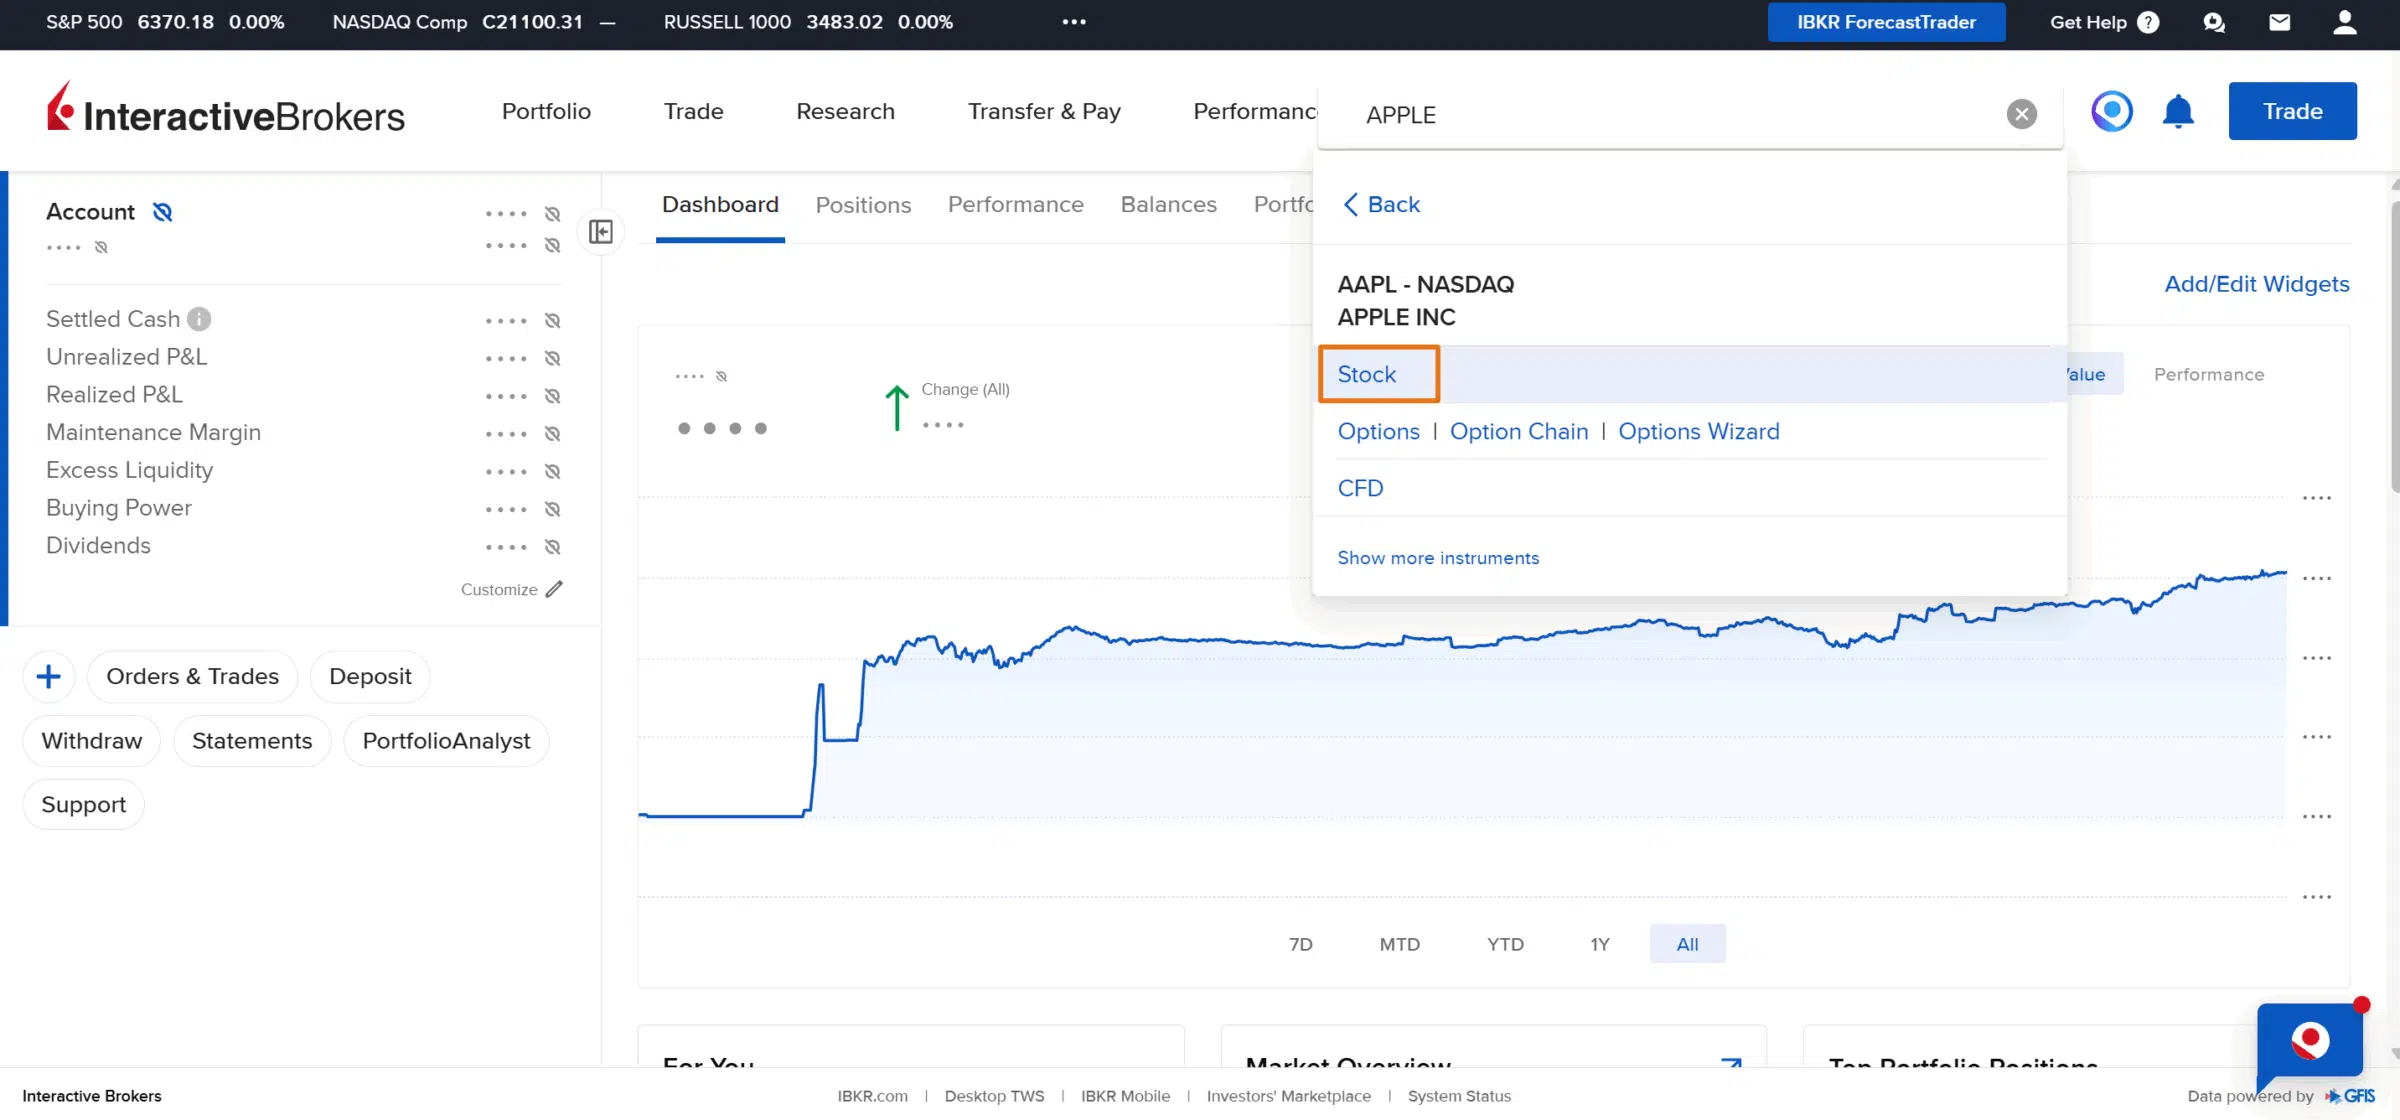
Task: Set chart range to 1Y
Action: (1600, 944)
